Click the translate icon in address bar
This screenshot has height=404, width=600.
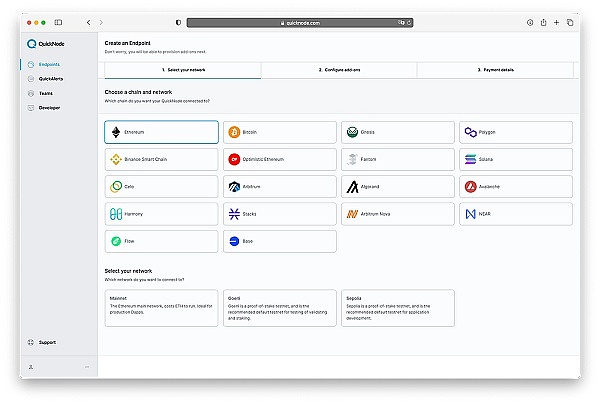pos(401,23)
